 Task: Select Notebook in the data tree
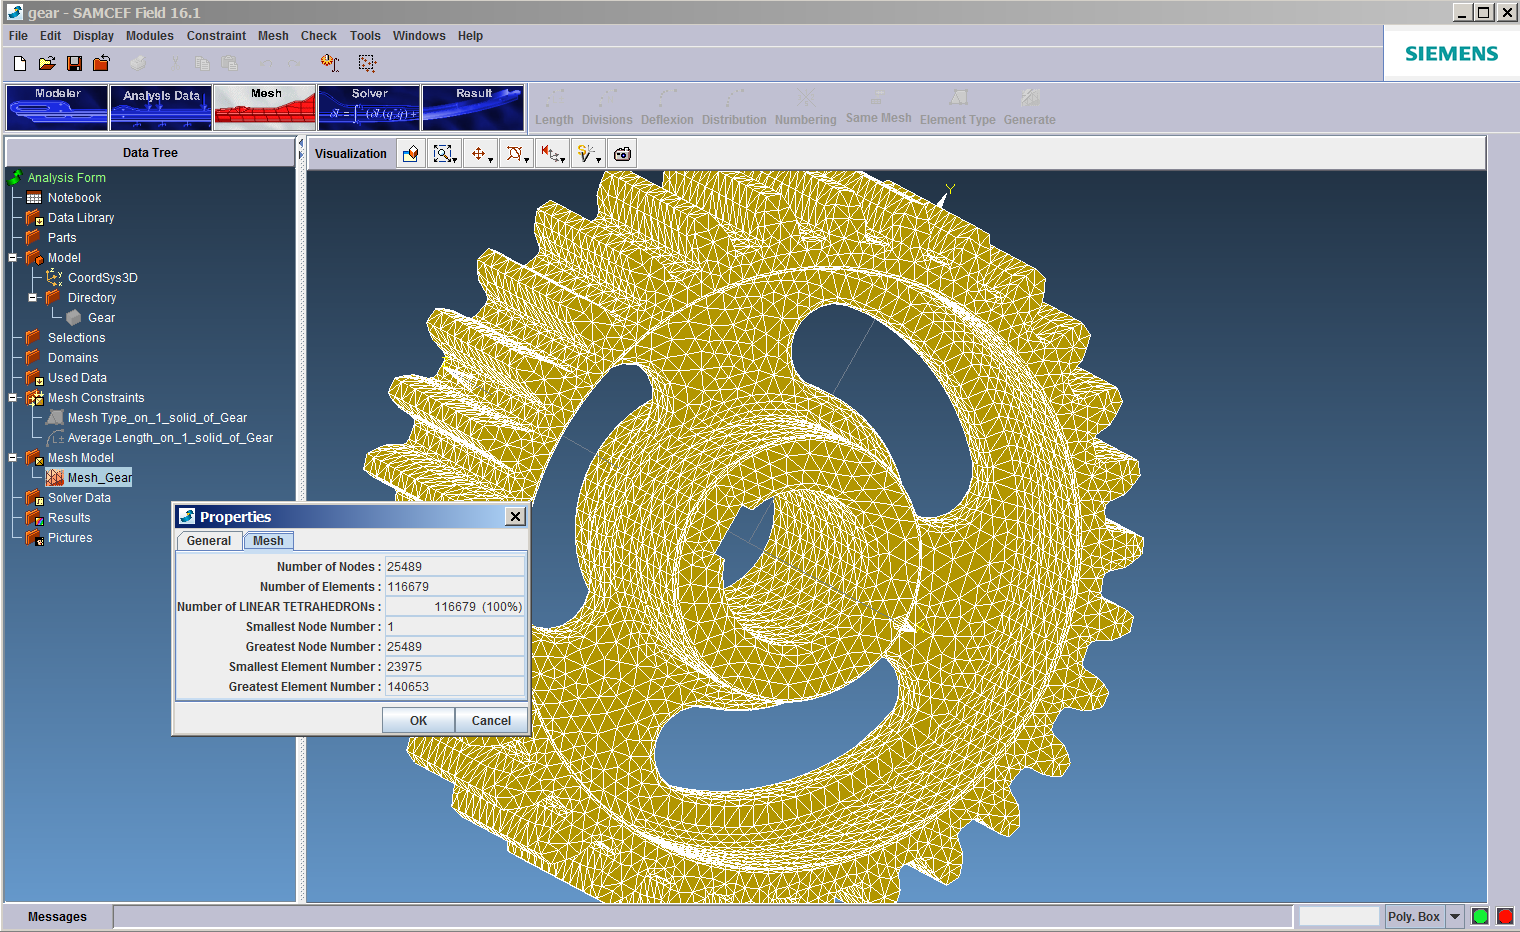74,198
